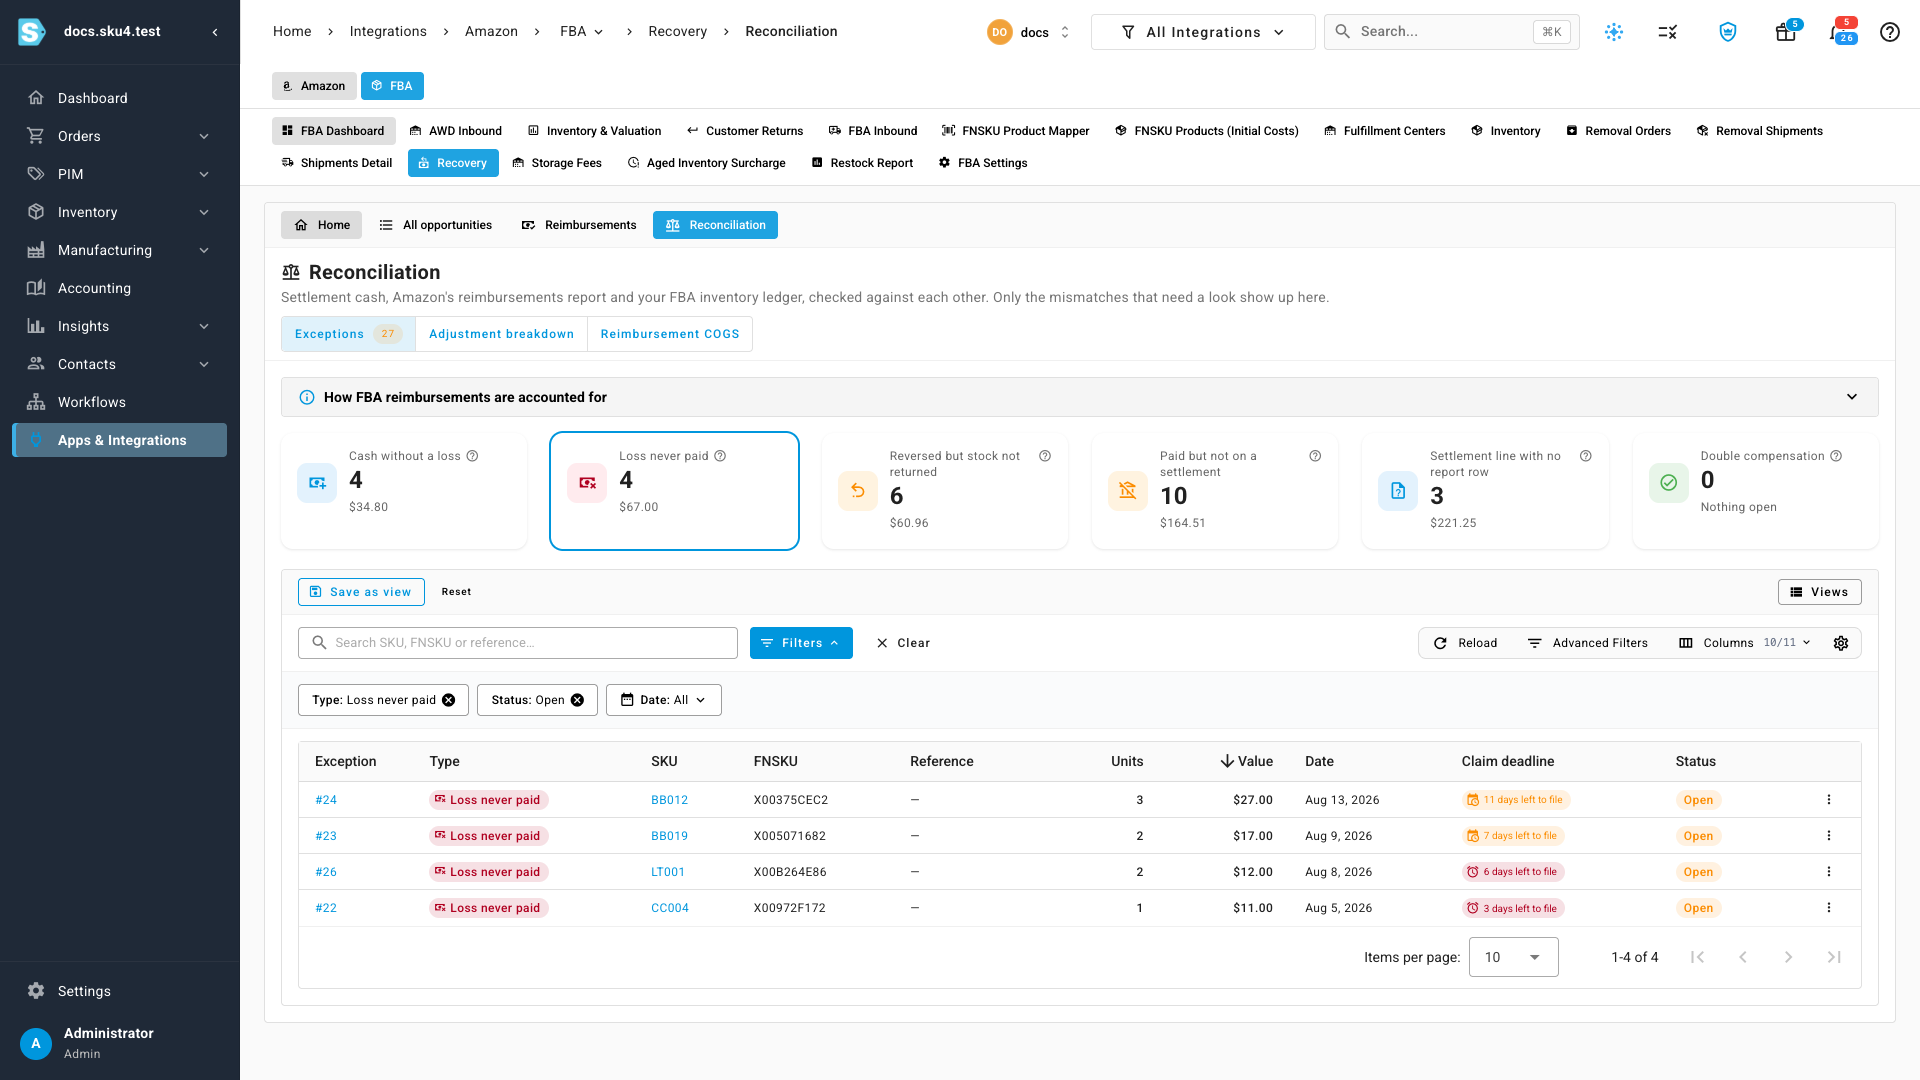Click the Reload button
The height and width of the screenshot is (1080, 1920).
1465,643
